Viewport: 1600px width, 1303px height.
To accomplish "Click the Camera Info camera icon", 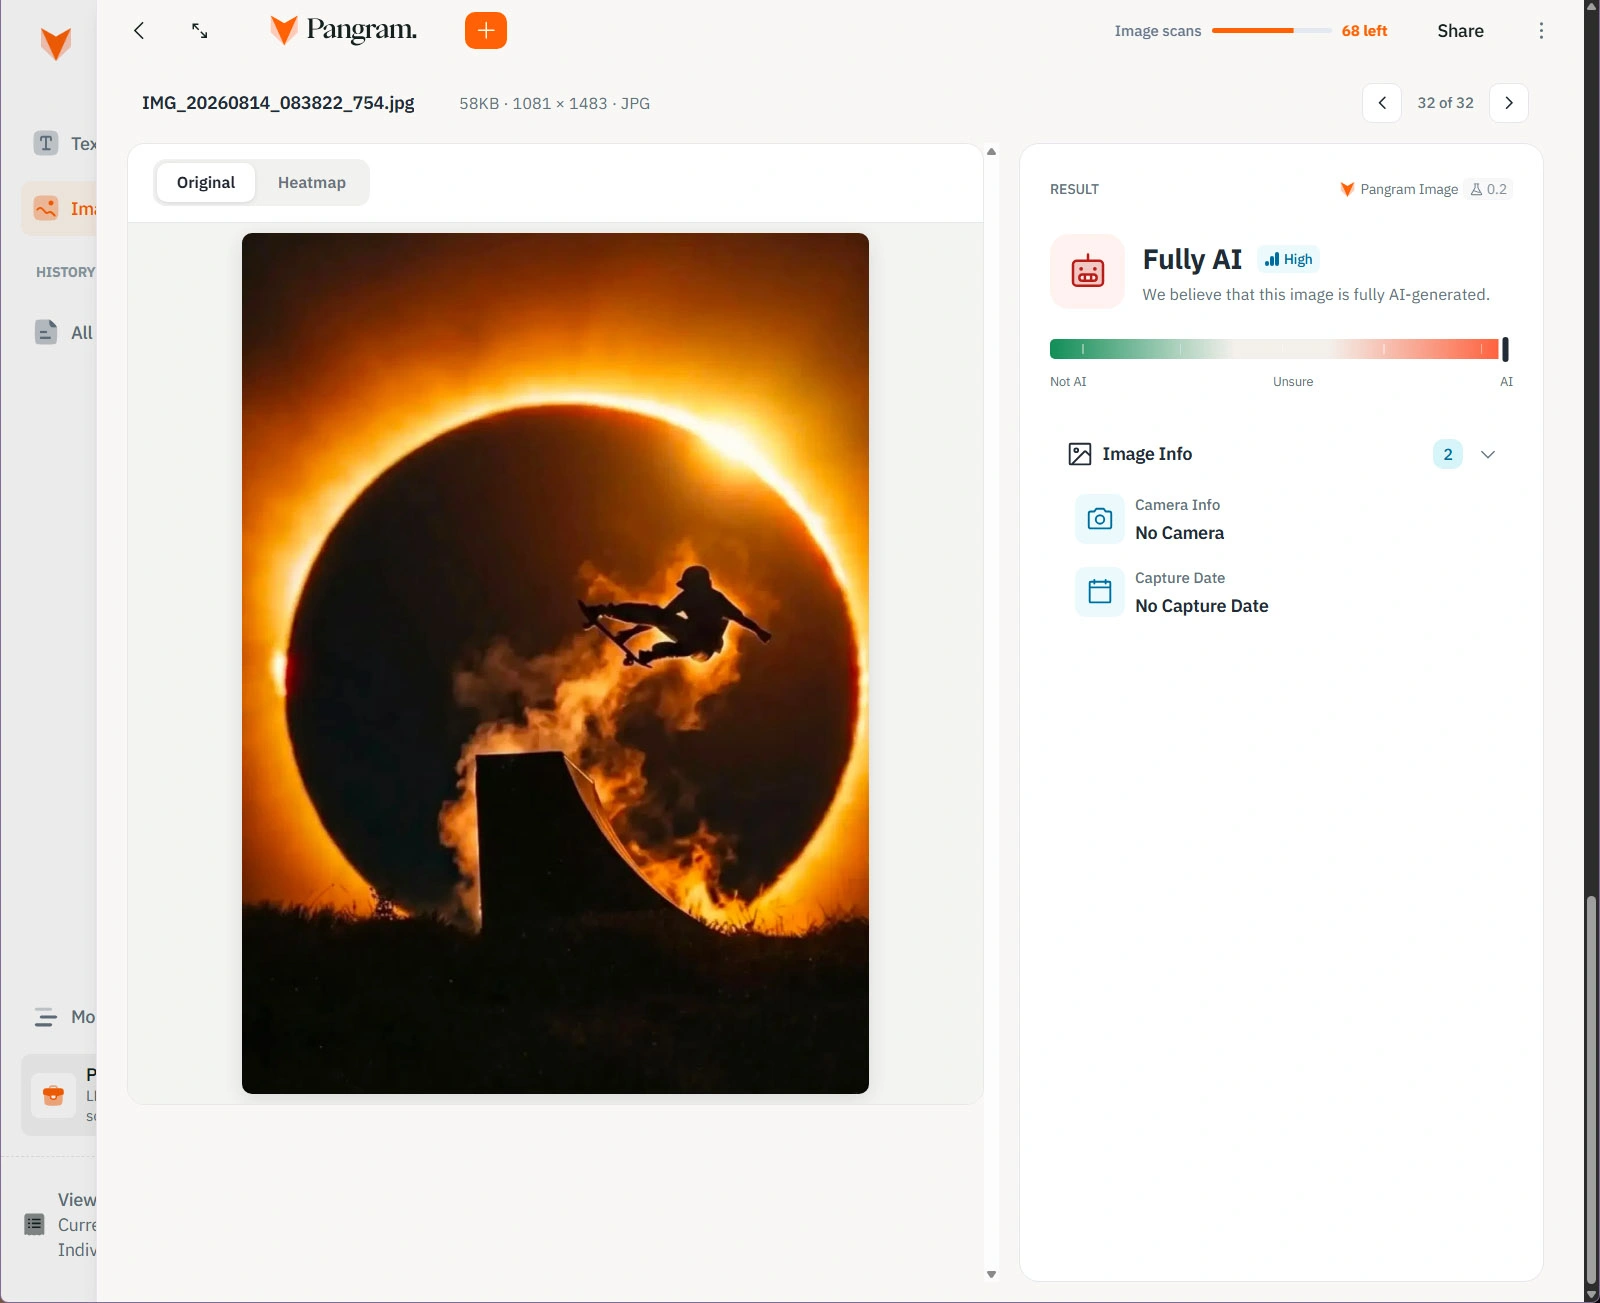I will (1100, 519).
